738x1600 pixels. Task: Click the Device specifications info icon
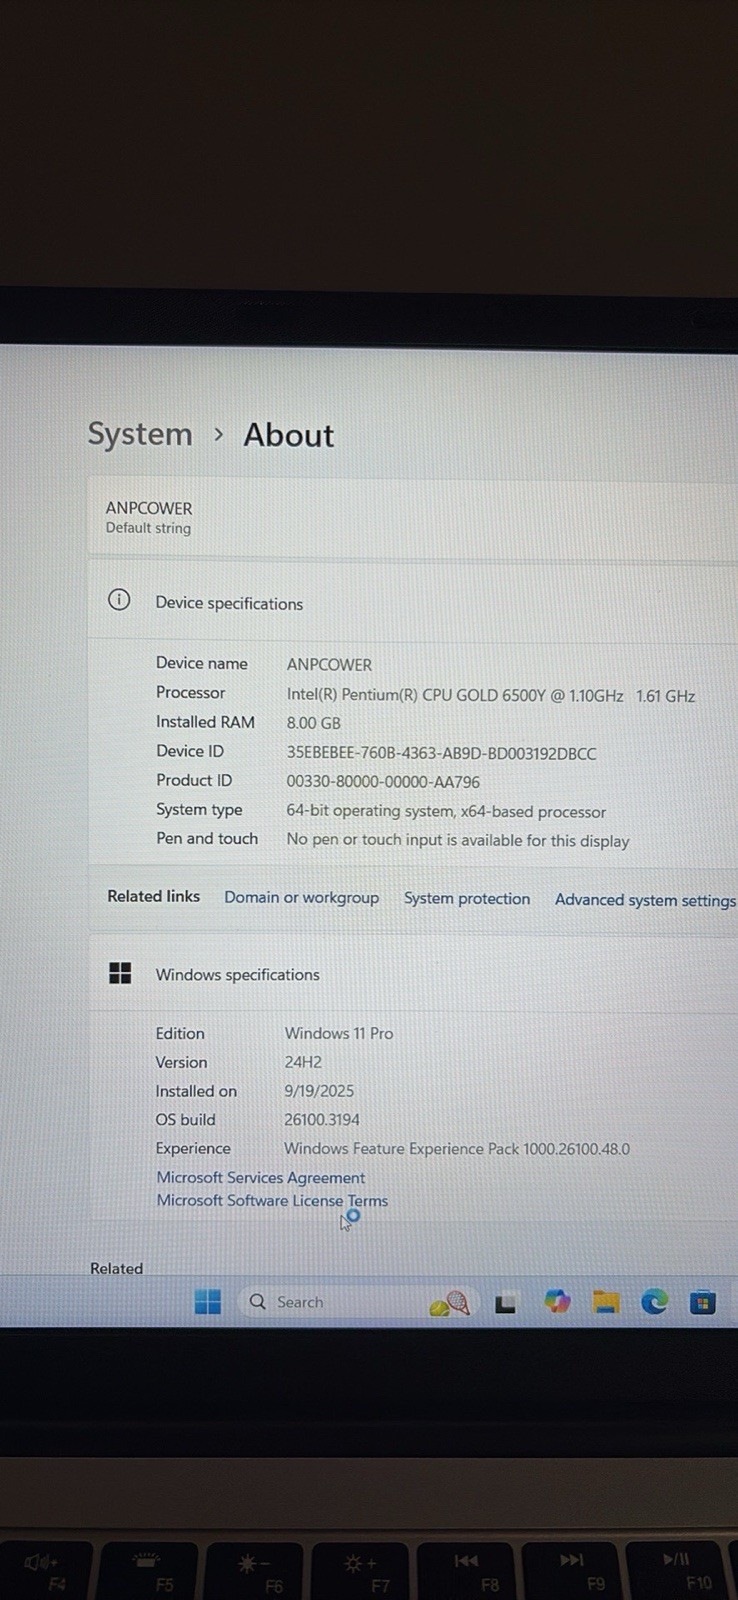[119, 600]
